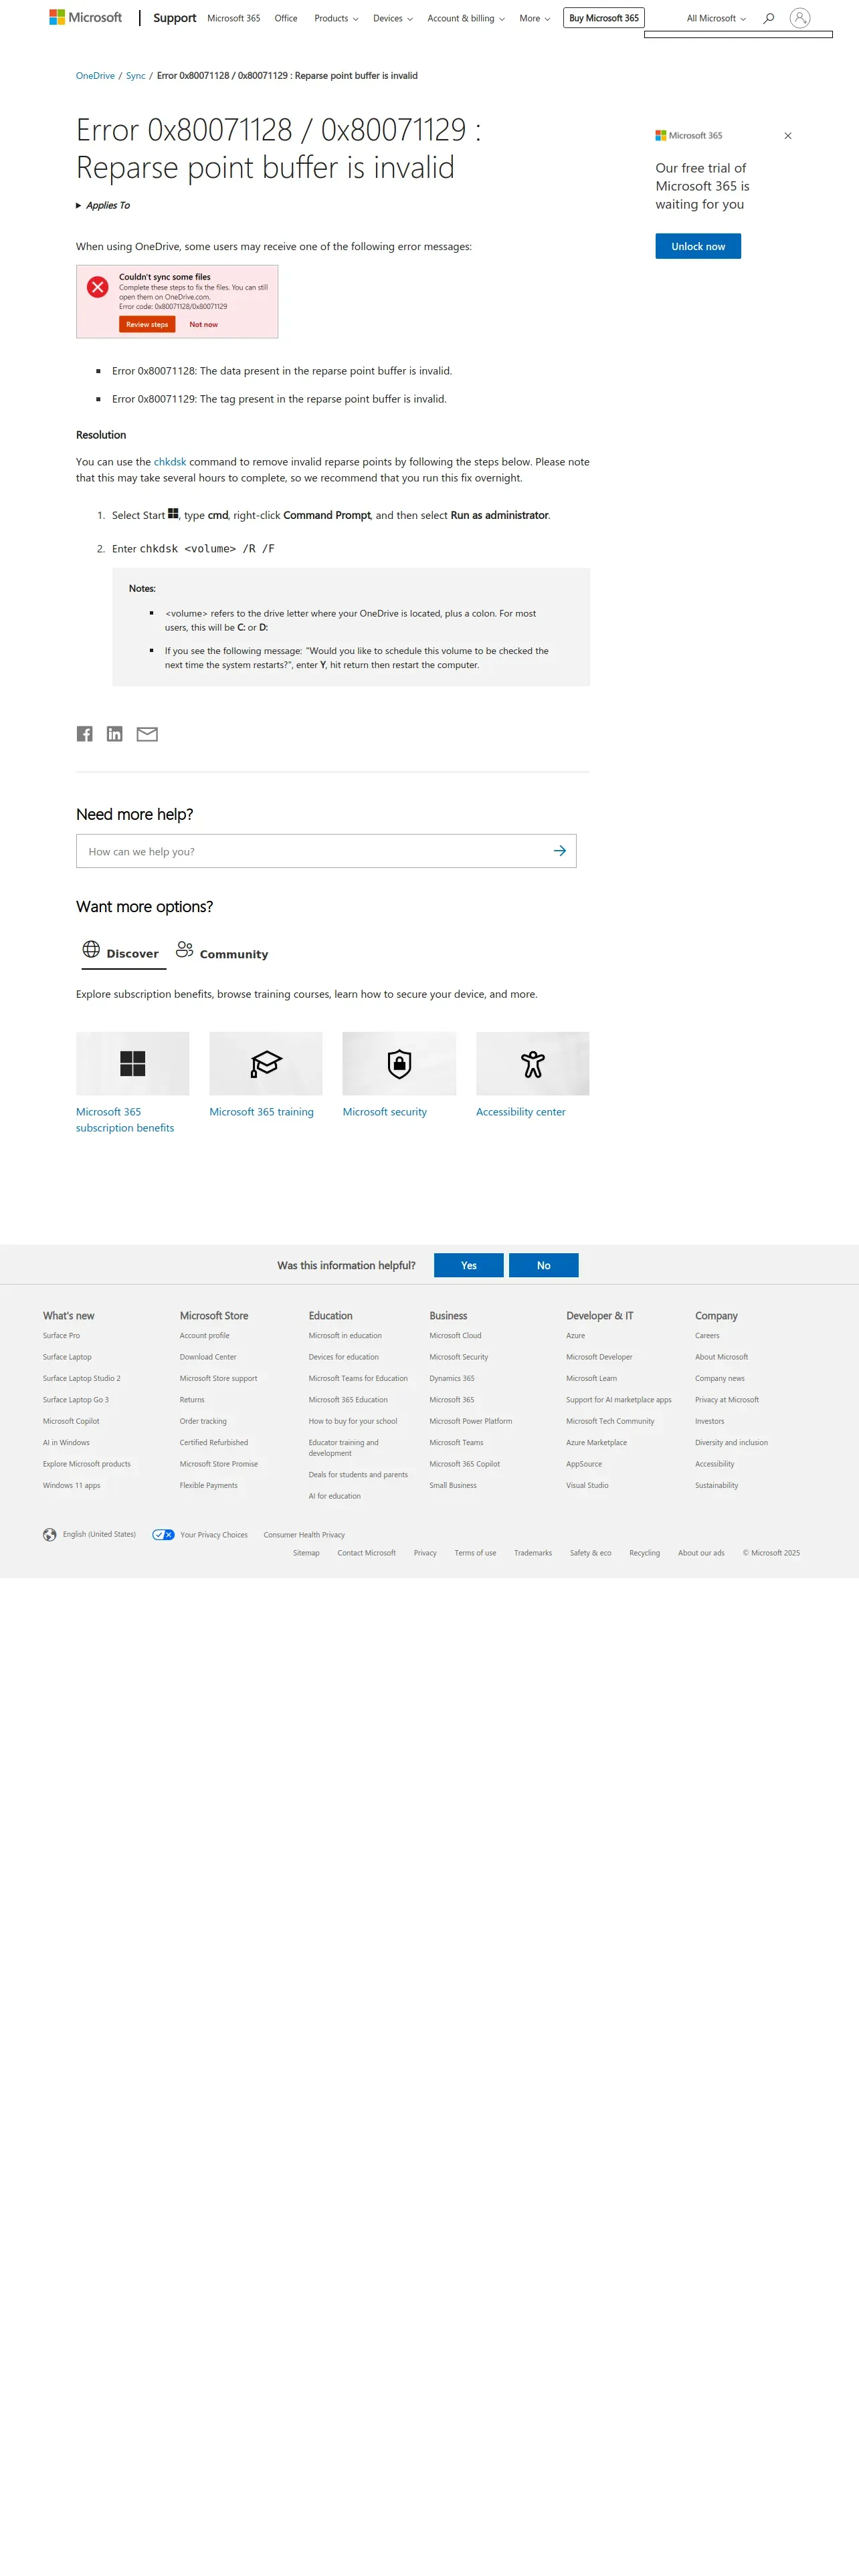Expand the All Microsoft menu
Screen dimensions: 859x2576
[716, 18]
